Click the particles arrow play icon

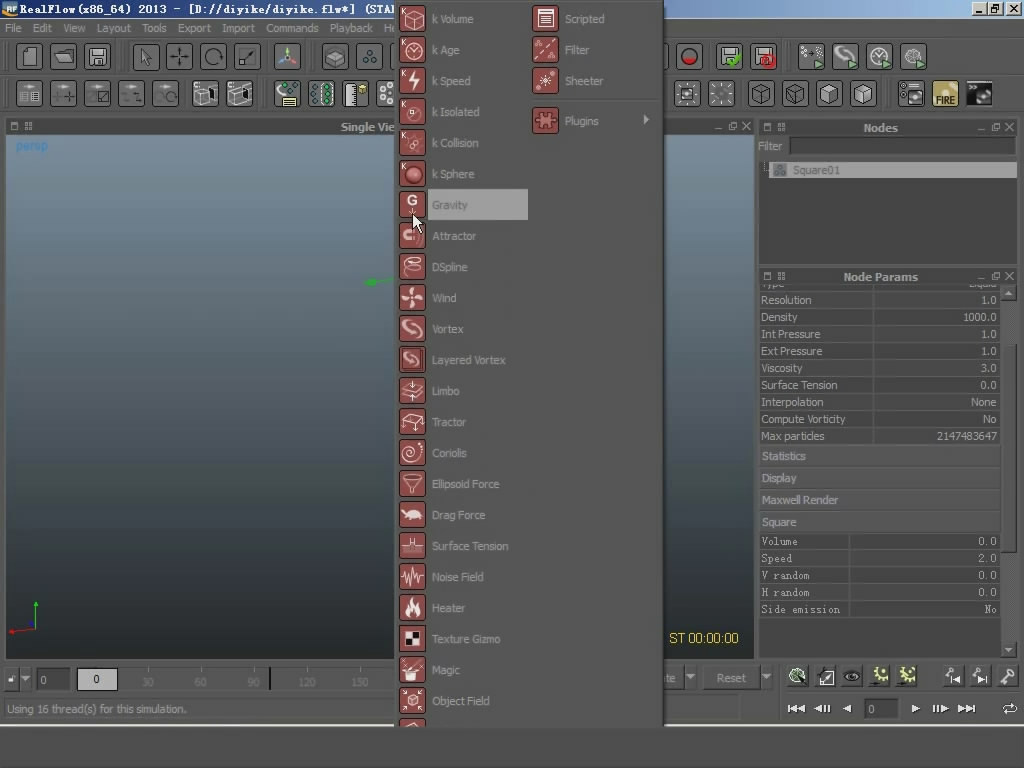[811, 57]
